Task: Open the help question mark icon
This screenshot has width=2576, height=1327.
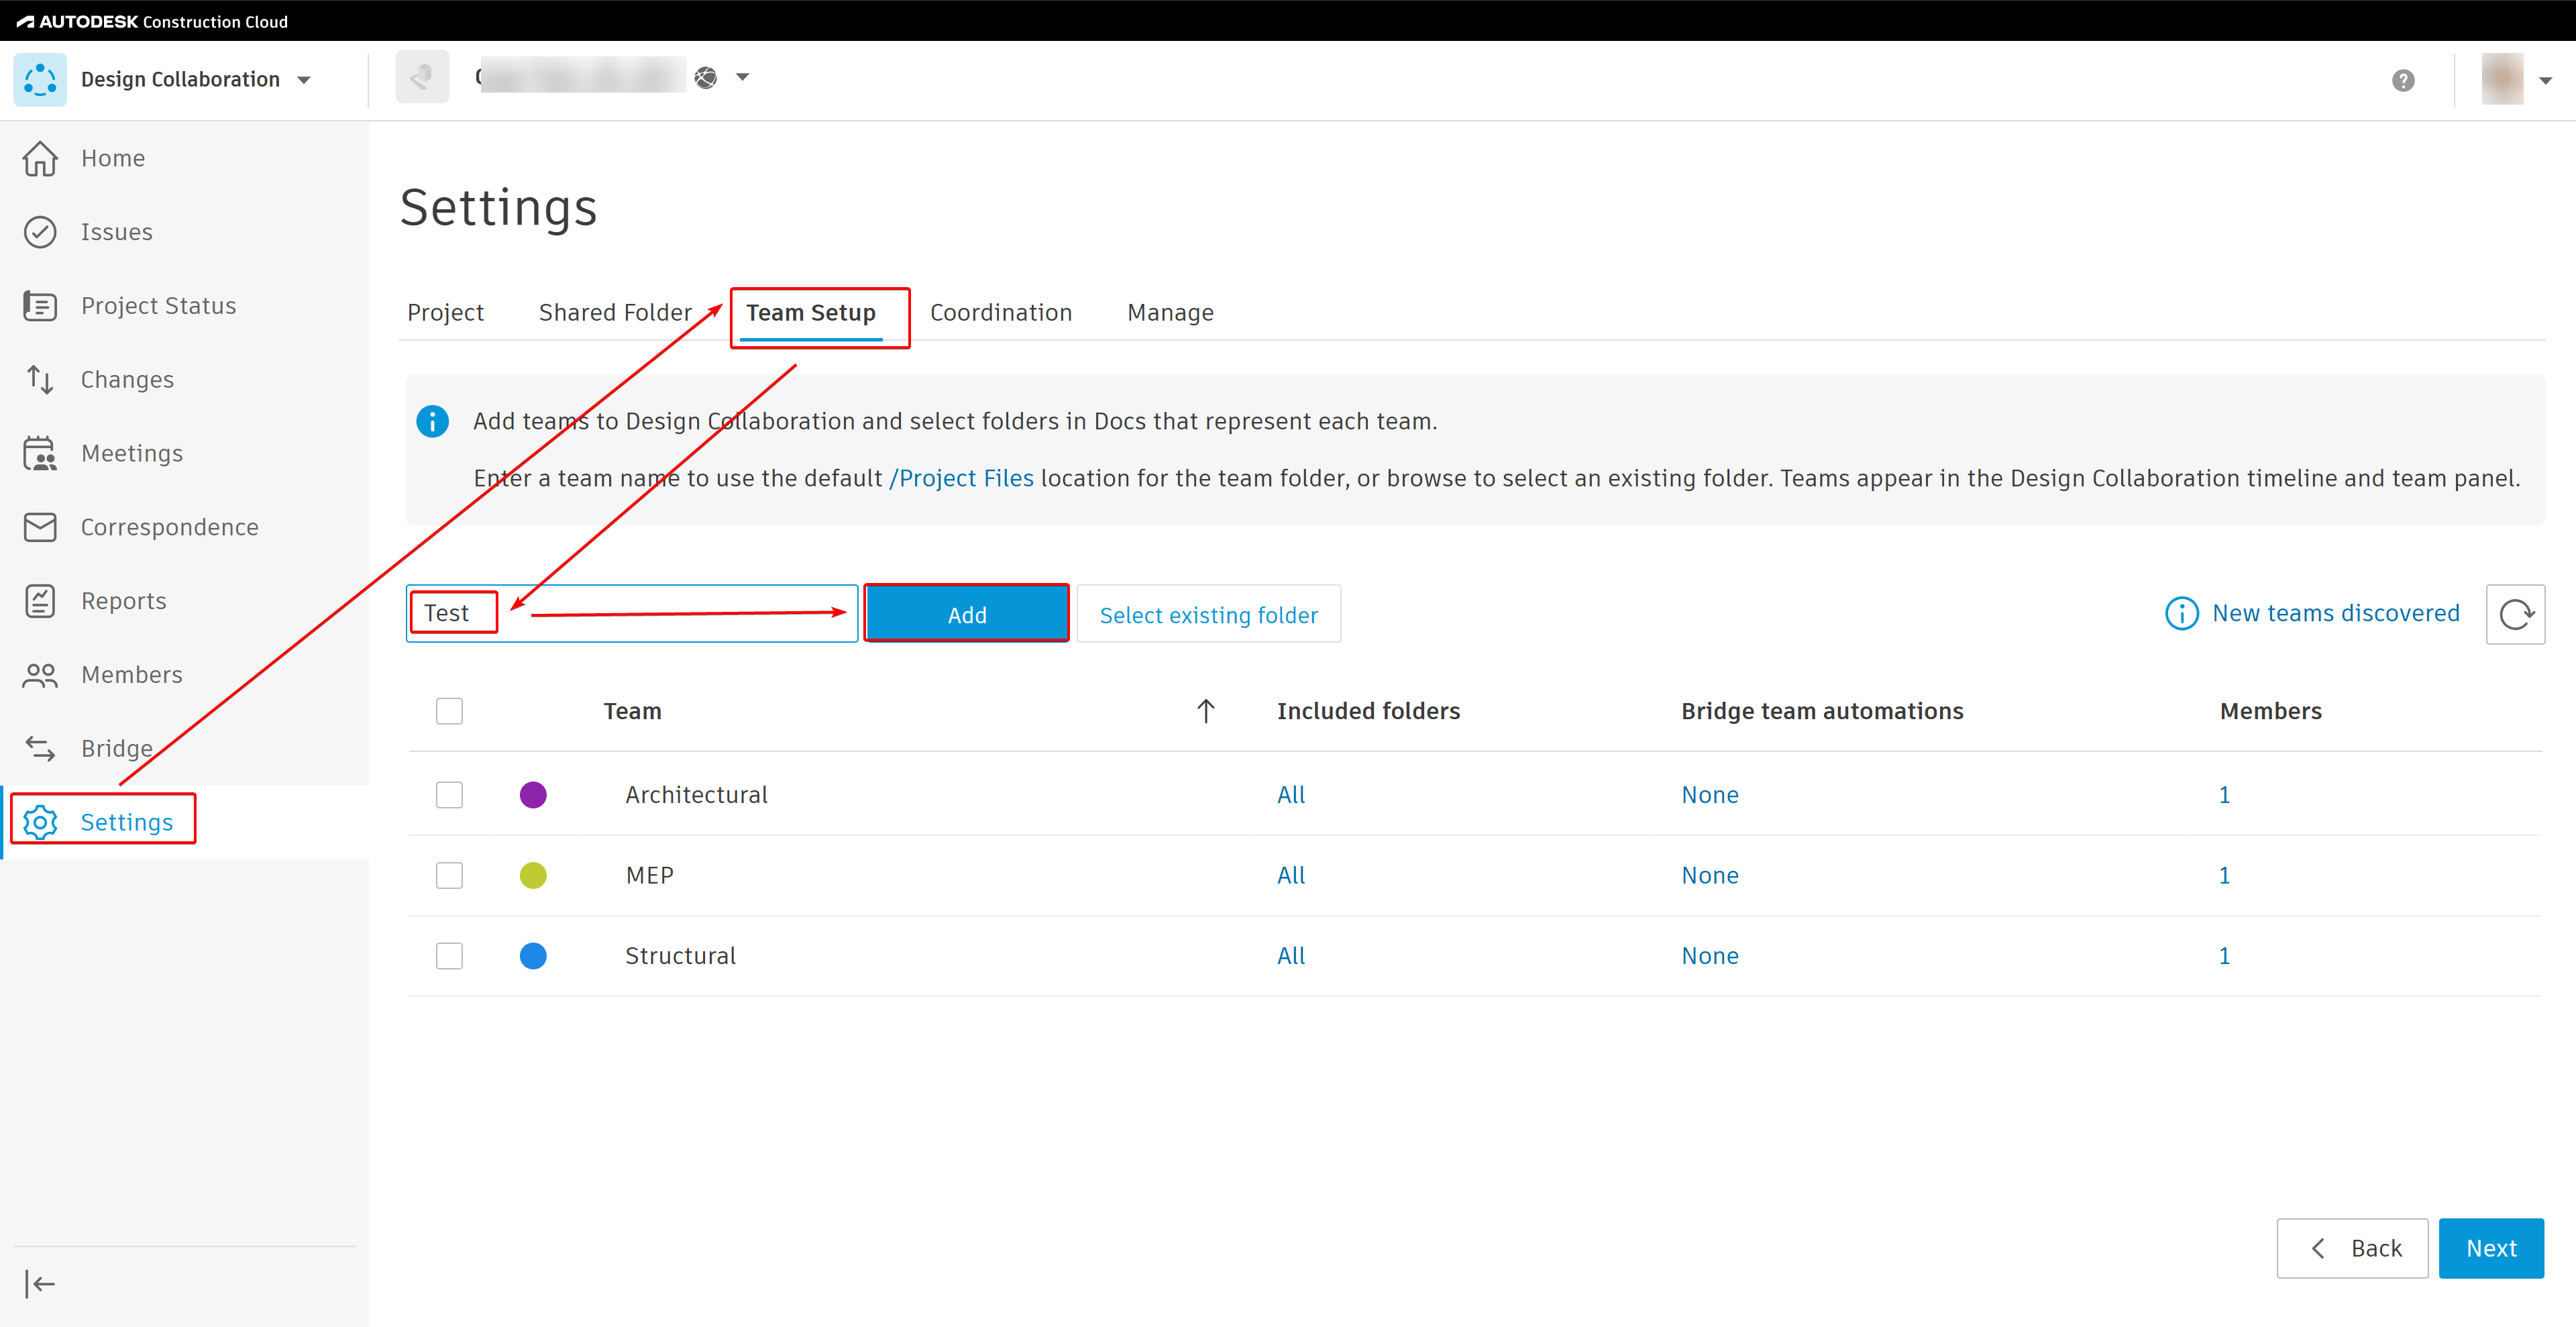Action: point(2403,81)
